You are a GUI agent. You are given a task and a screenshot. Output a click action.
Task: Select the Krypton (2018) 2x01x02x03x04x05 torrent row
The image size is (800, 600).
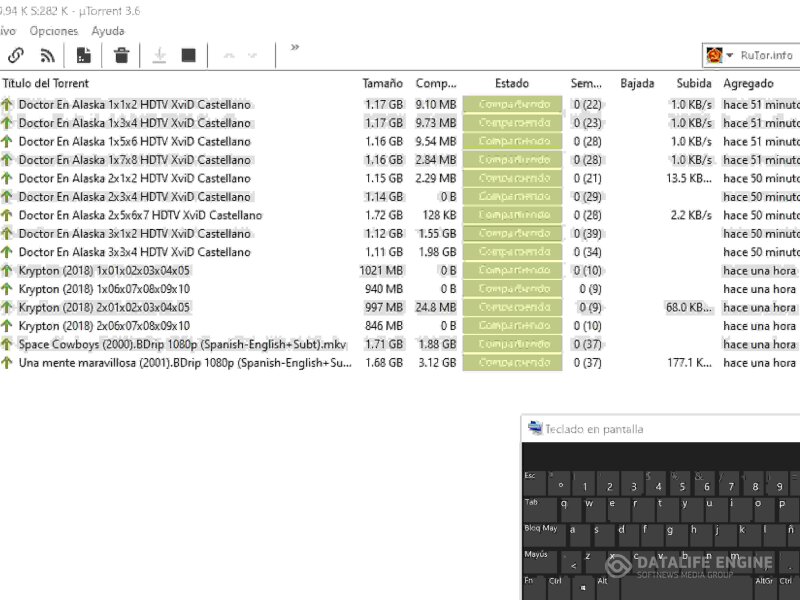point(104,307)
